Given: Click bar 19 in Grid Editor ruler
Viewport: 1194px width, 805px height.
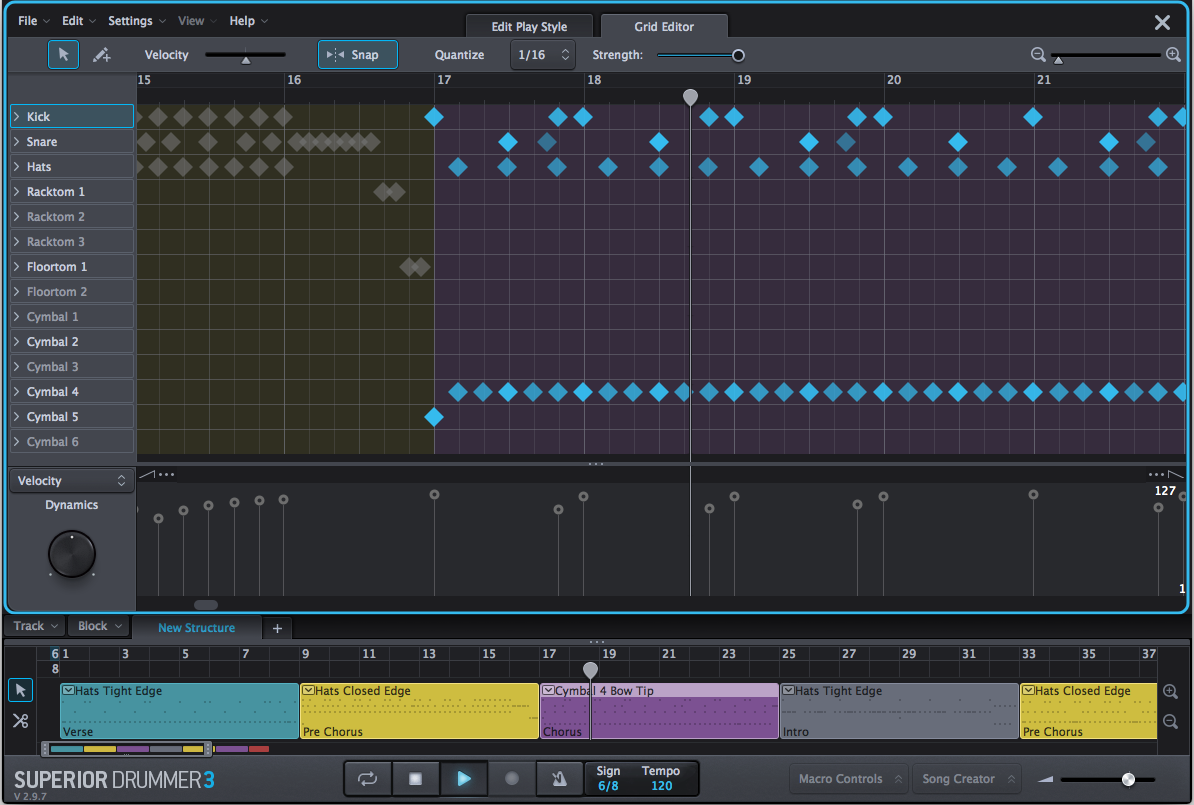Looking at the screenshot, I should tap(744, 80).
